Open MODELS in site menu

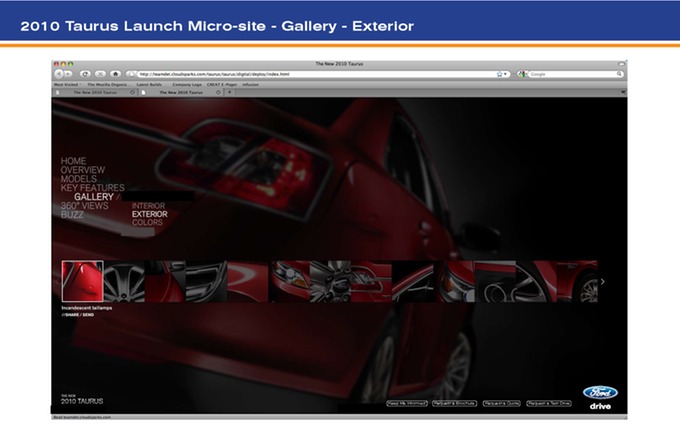click(x=78, y=179)
